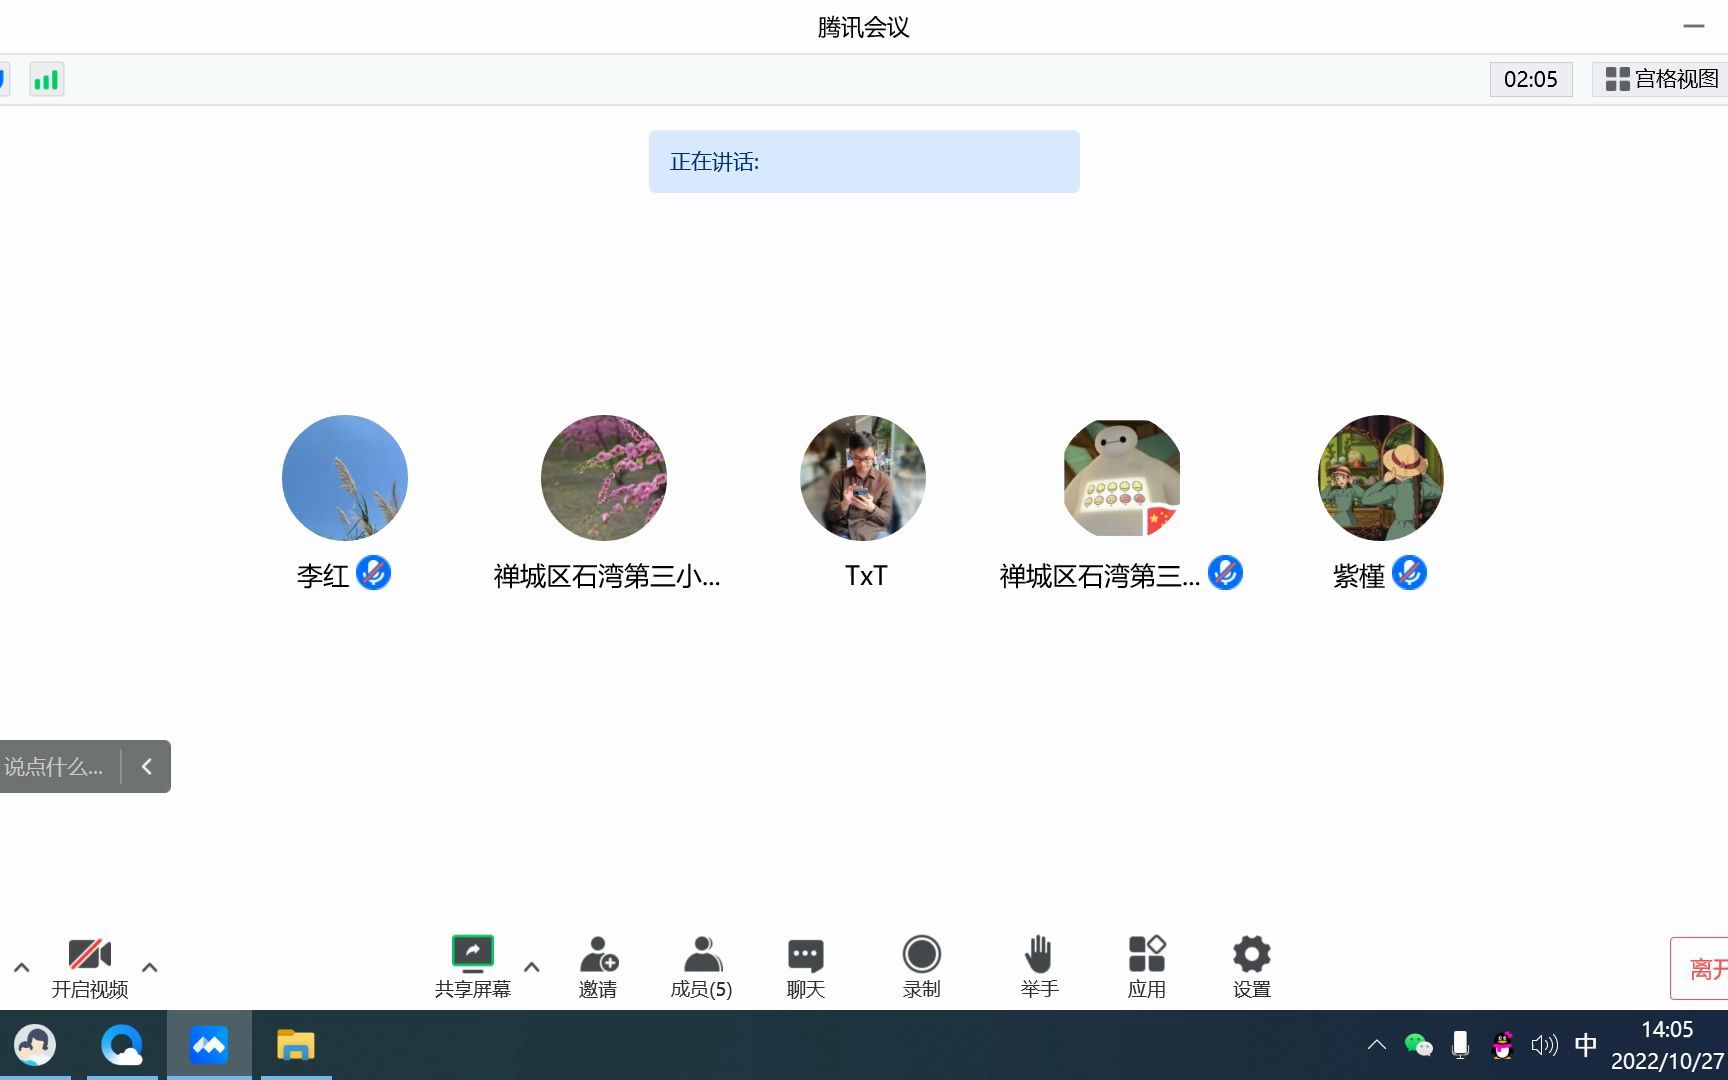Viewport: 1728px width, 1080px height.
Task: Click Tencent Meeting taskbar icon
Action: 209,1046
